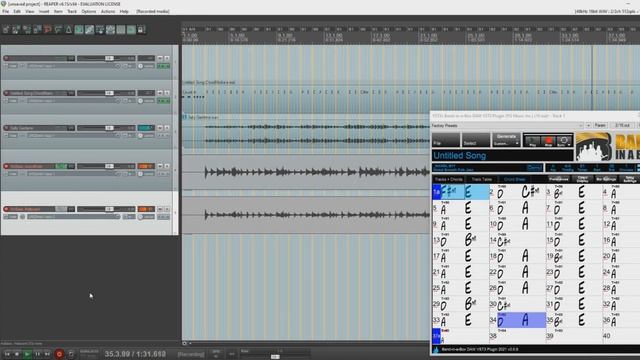Toggle envelope points move with items icon
The width and height of the screenshot is (640, 360).
(110, 30)
